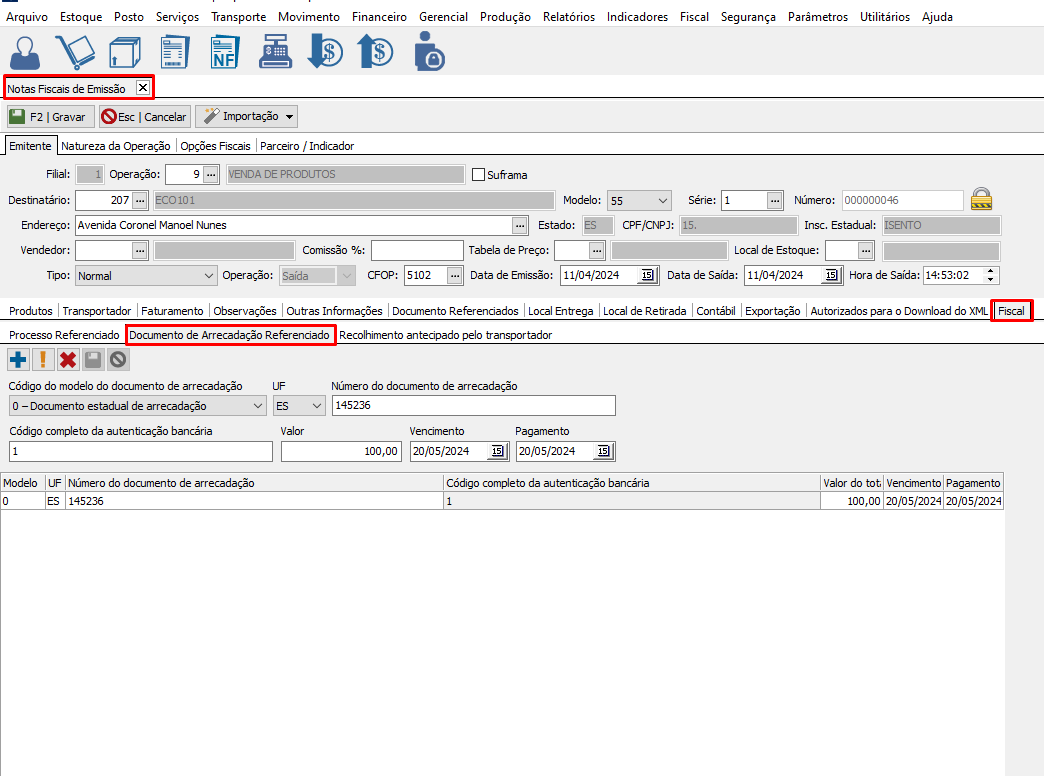Click the padlock icon beside Número
The width and height of the screenshot is (1044, 776).
tap(981, 199)
